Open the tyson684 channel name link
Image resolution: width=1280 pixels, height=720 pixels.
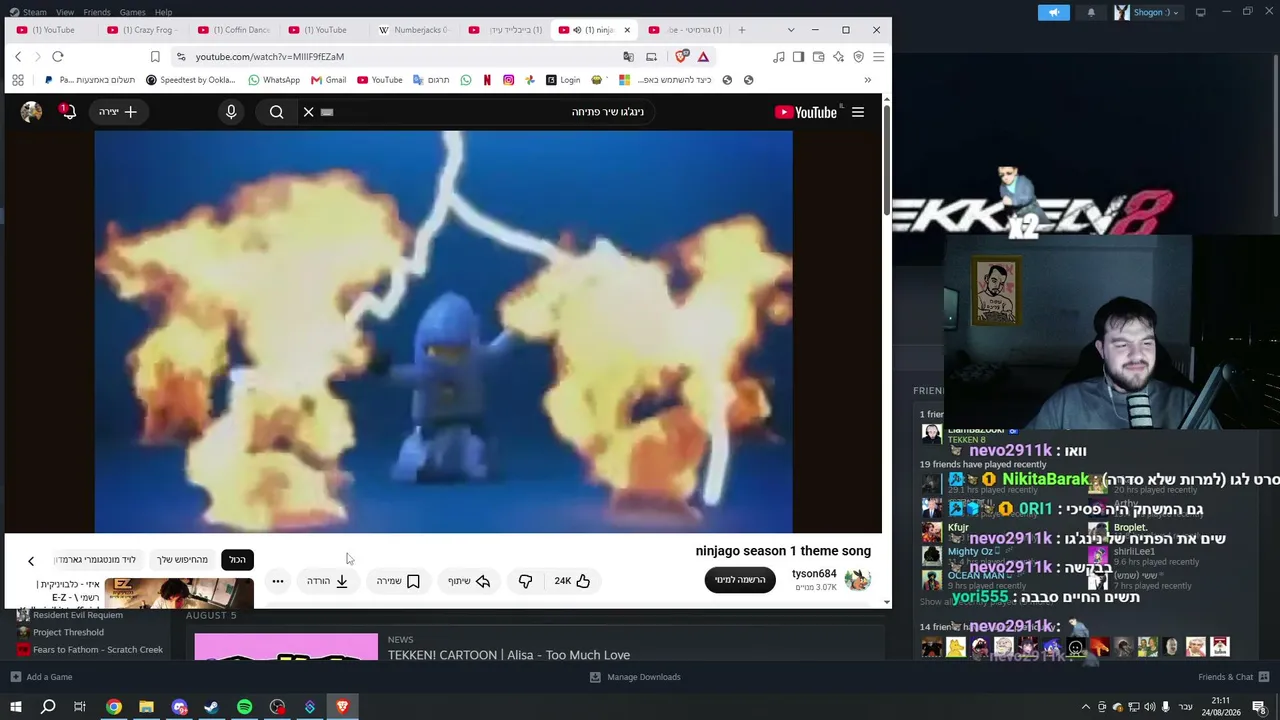(814, 574)
